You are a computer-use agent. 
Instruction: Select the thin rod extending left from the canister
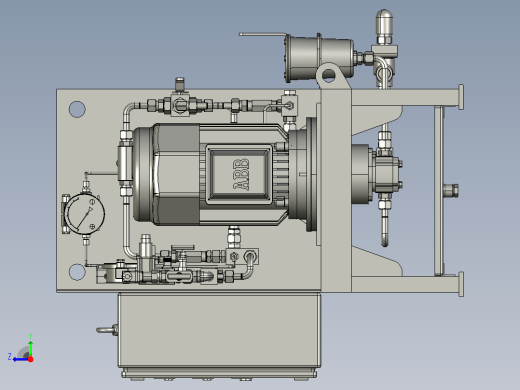pyautogui.click(x=263, y=34)
